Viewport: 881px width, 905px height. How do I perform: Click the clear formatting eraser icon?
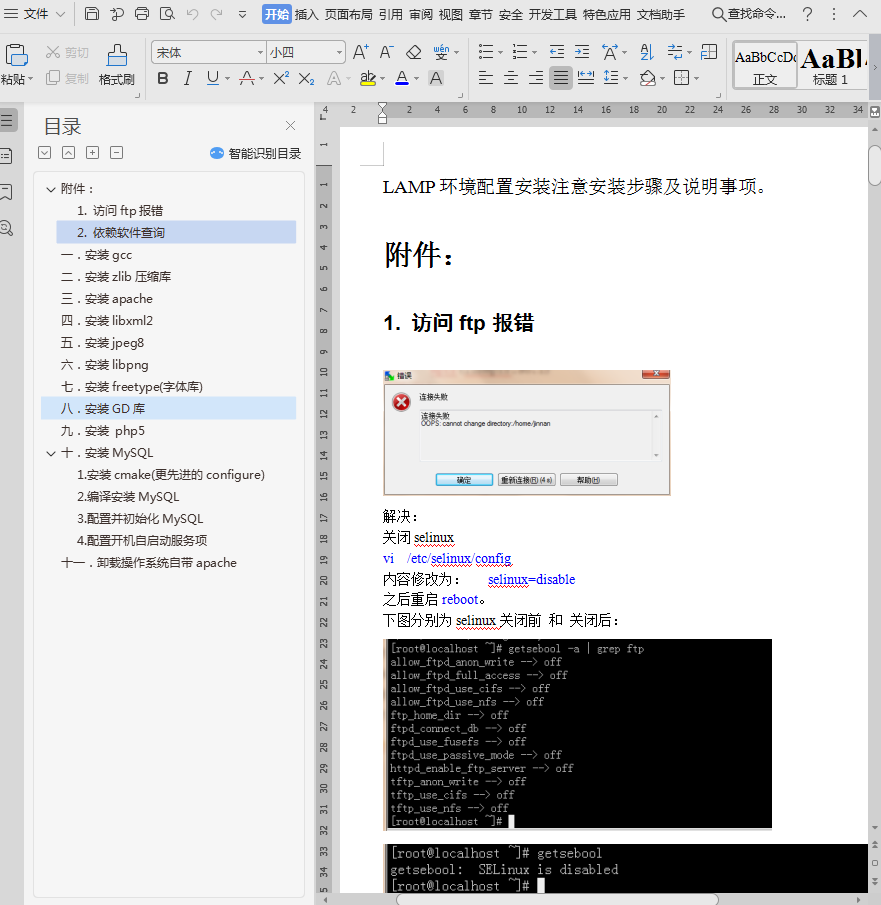[414, 52]
